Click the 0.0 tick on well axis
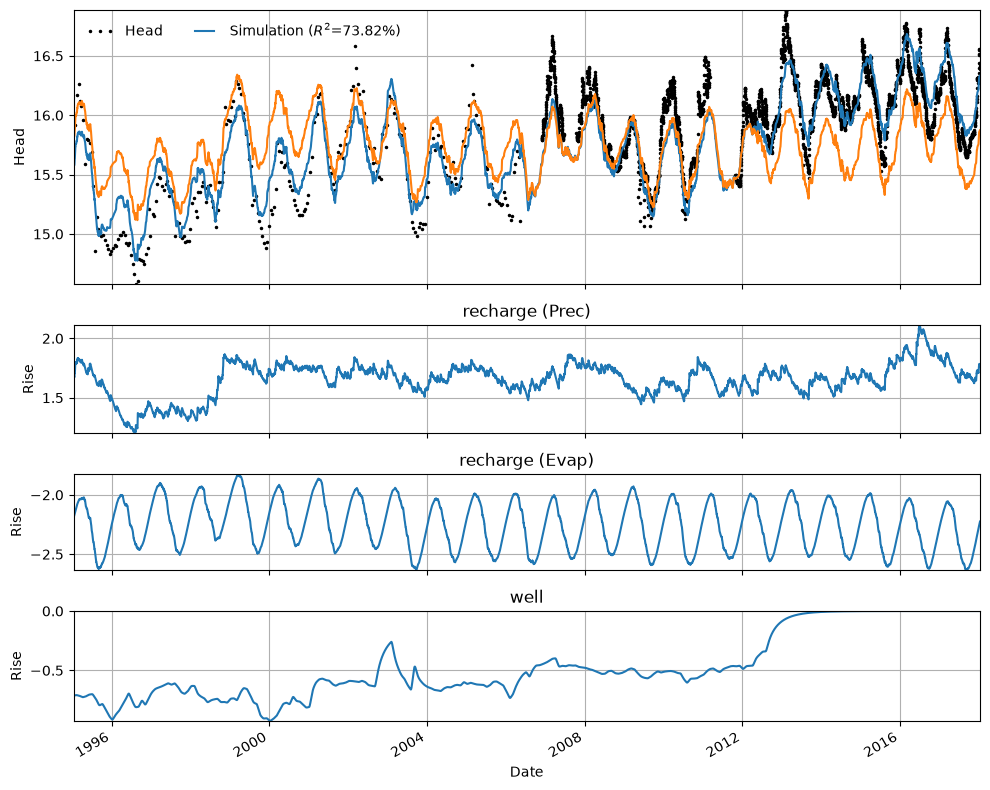The image size is (990, 790). click(54, 611)
